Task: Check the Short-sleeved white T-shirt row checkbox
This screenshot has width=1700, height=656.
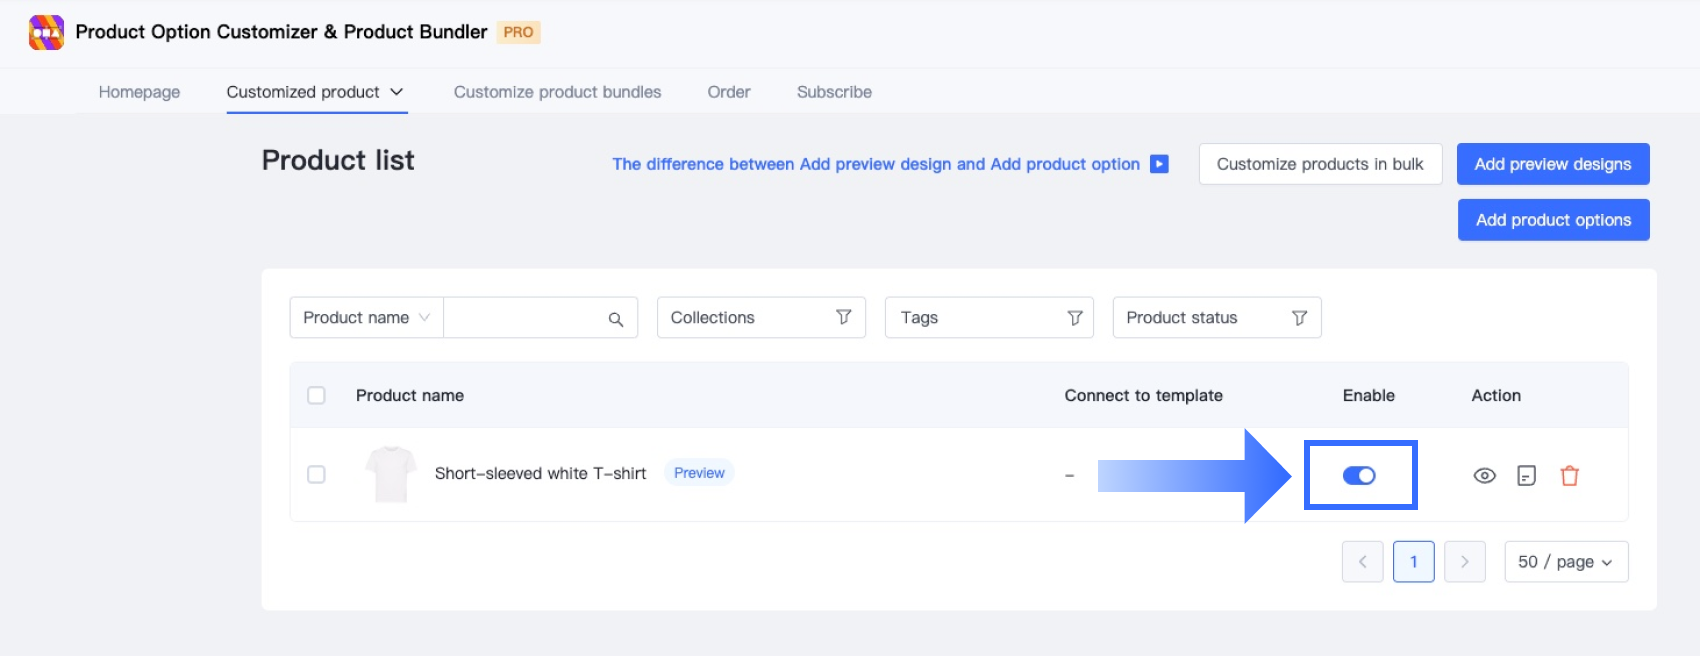Action: pos(316,474)
